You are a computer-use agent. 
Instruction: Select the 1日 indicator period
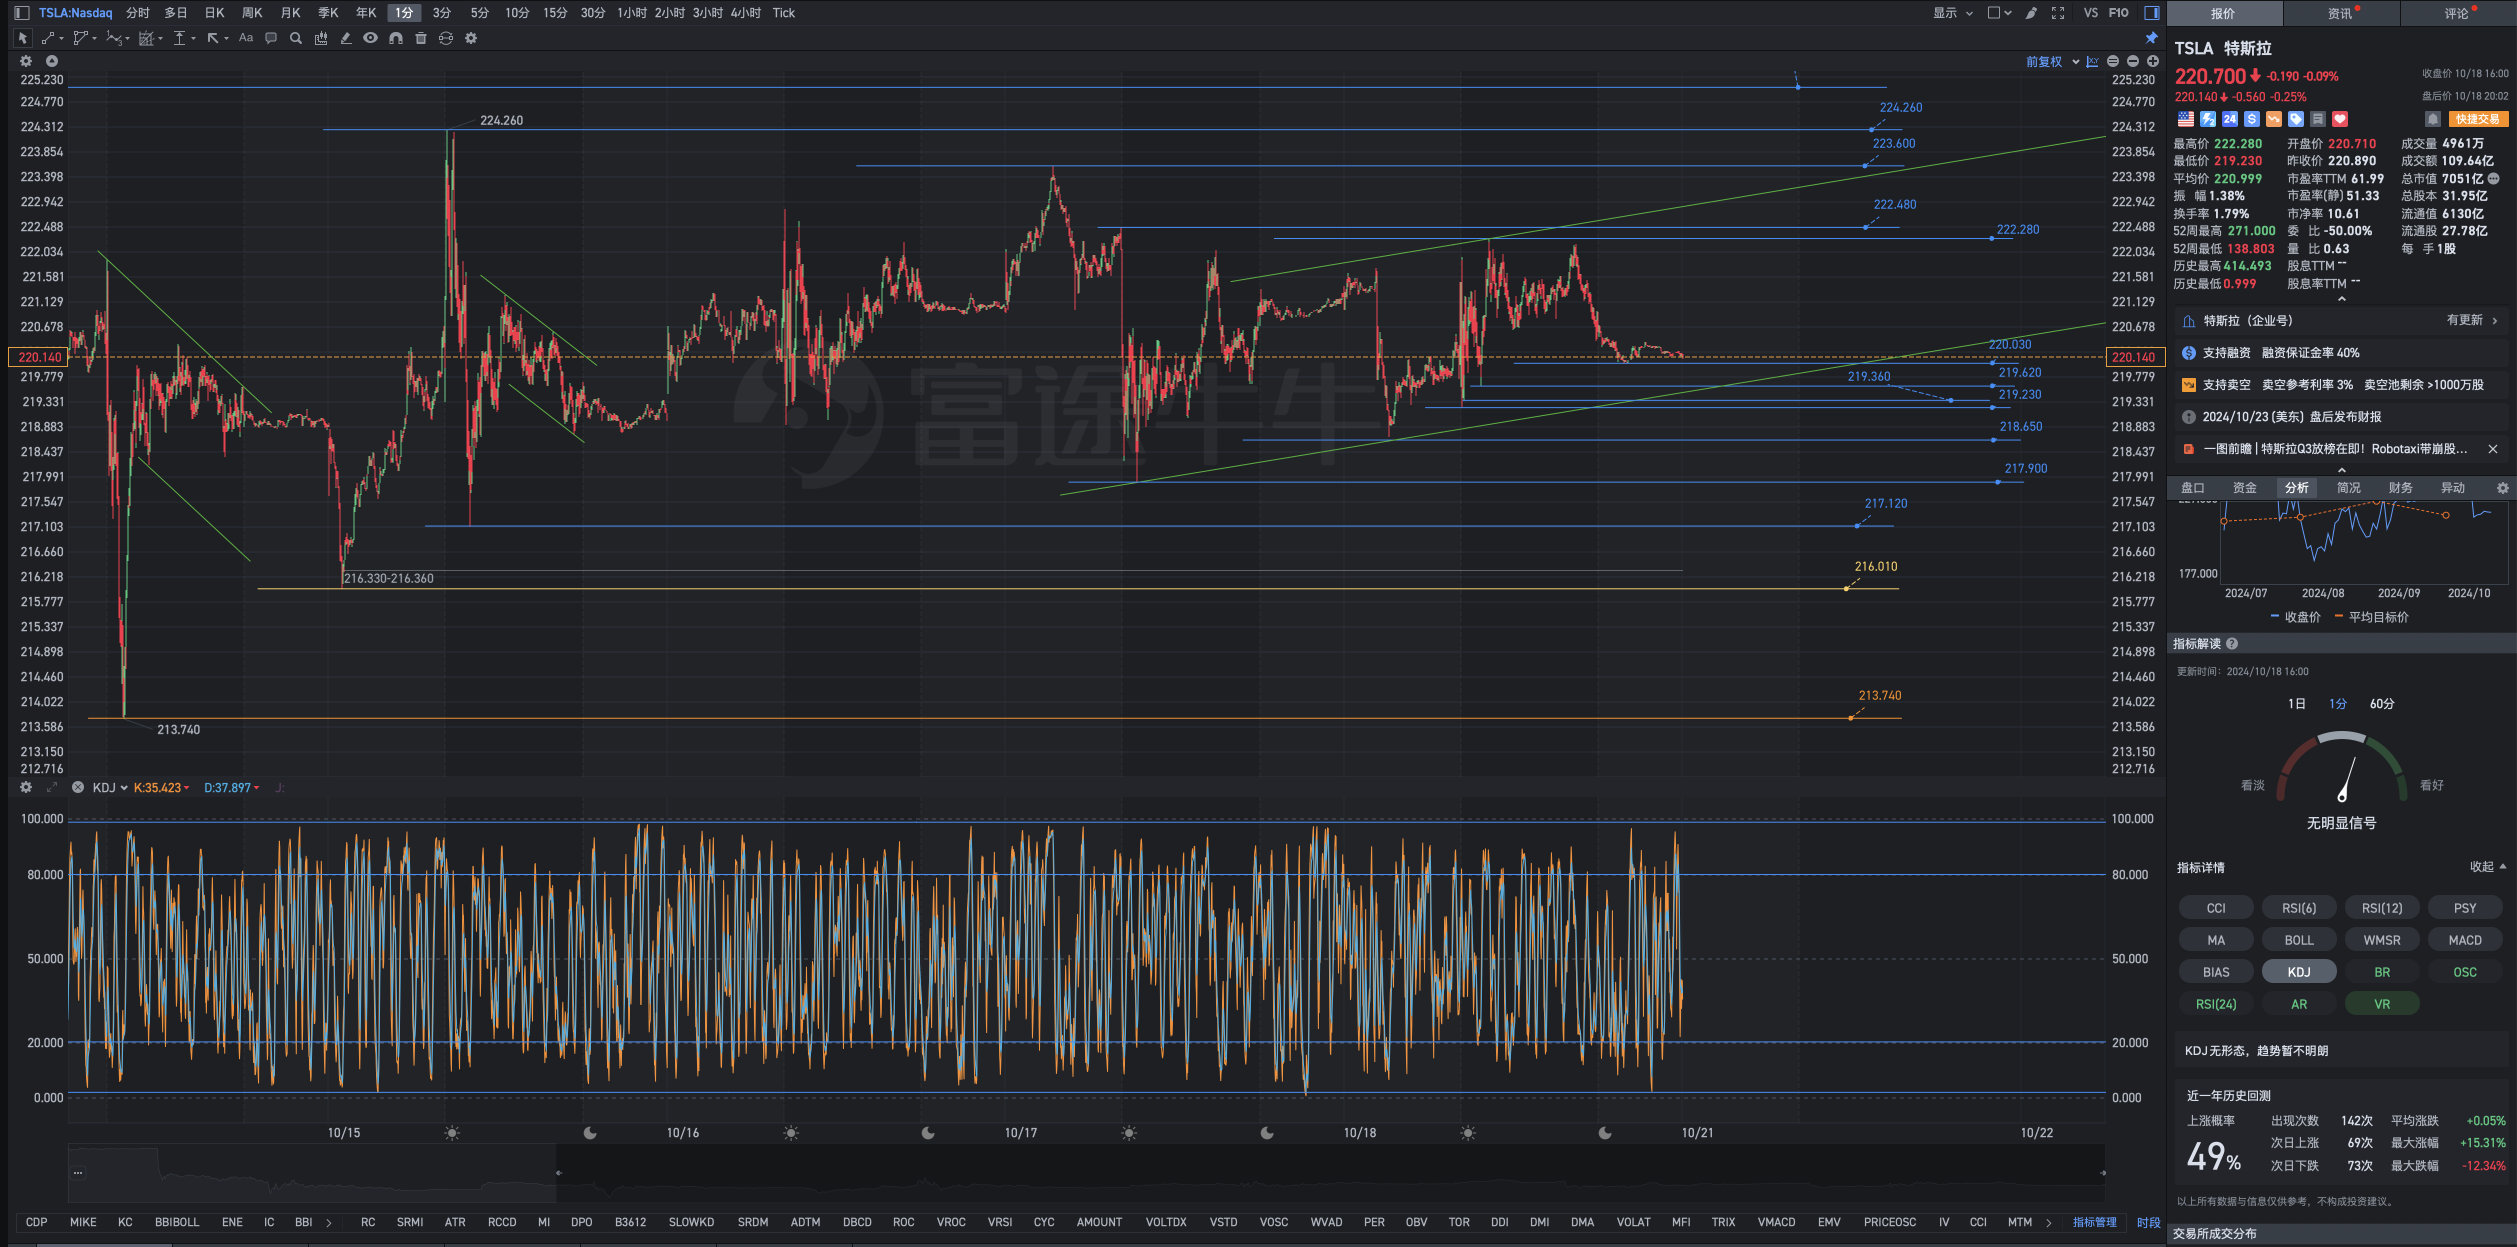[x=2297, y=704]
